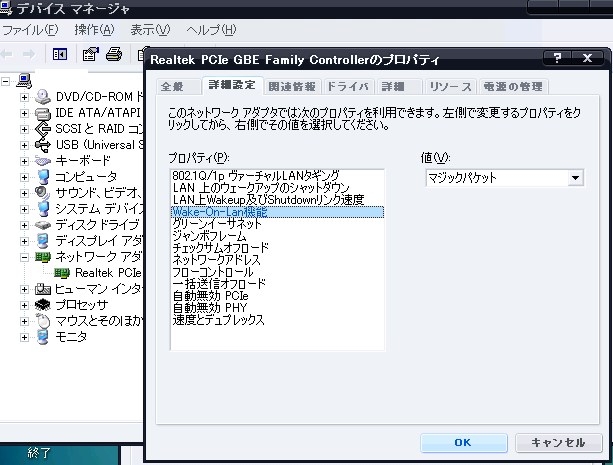Click the DVD/CD-ROM drive icon
Screen dimensions: 613x465
pyautogui.click(x=42, y=97)
